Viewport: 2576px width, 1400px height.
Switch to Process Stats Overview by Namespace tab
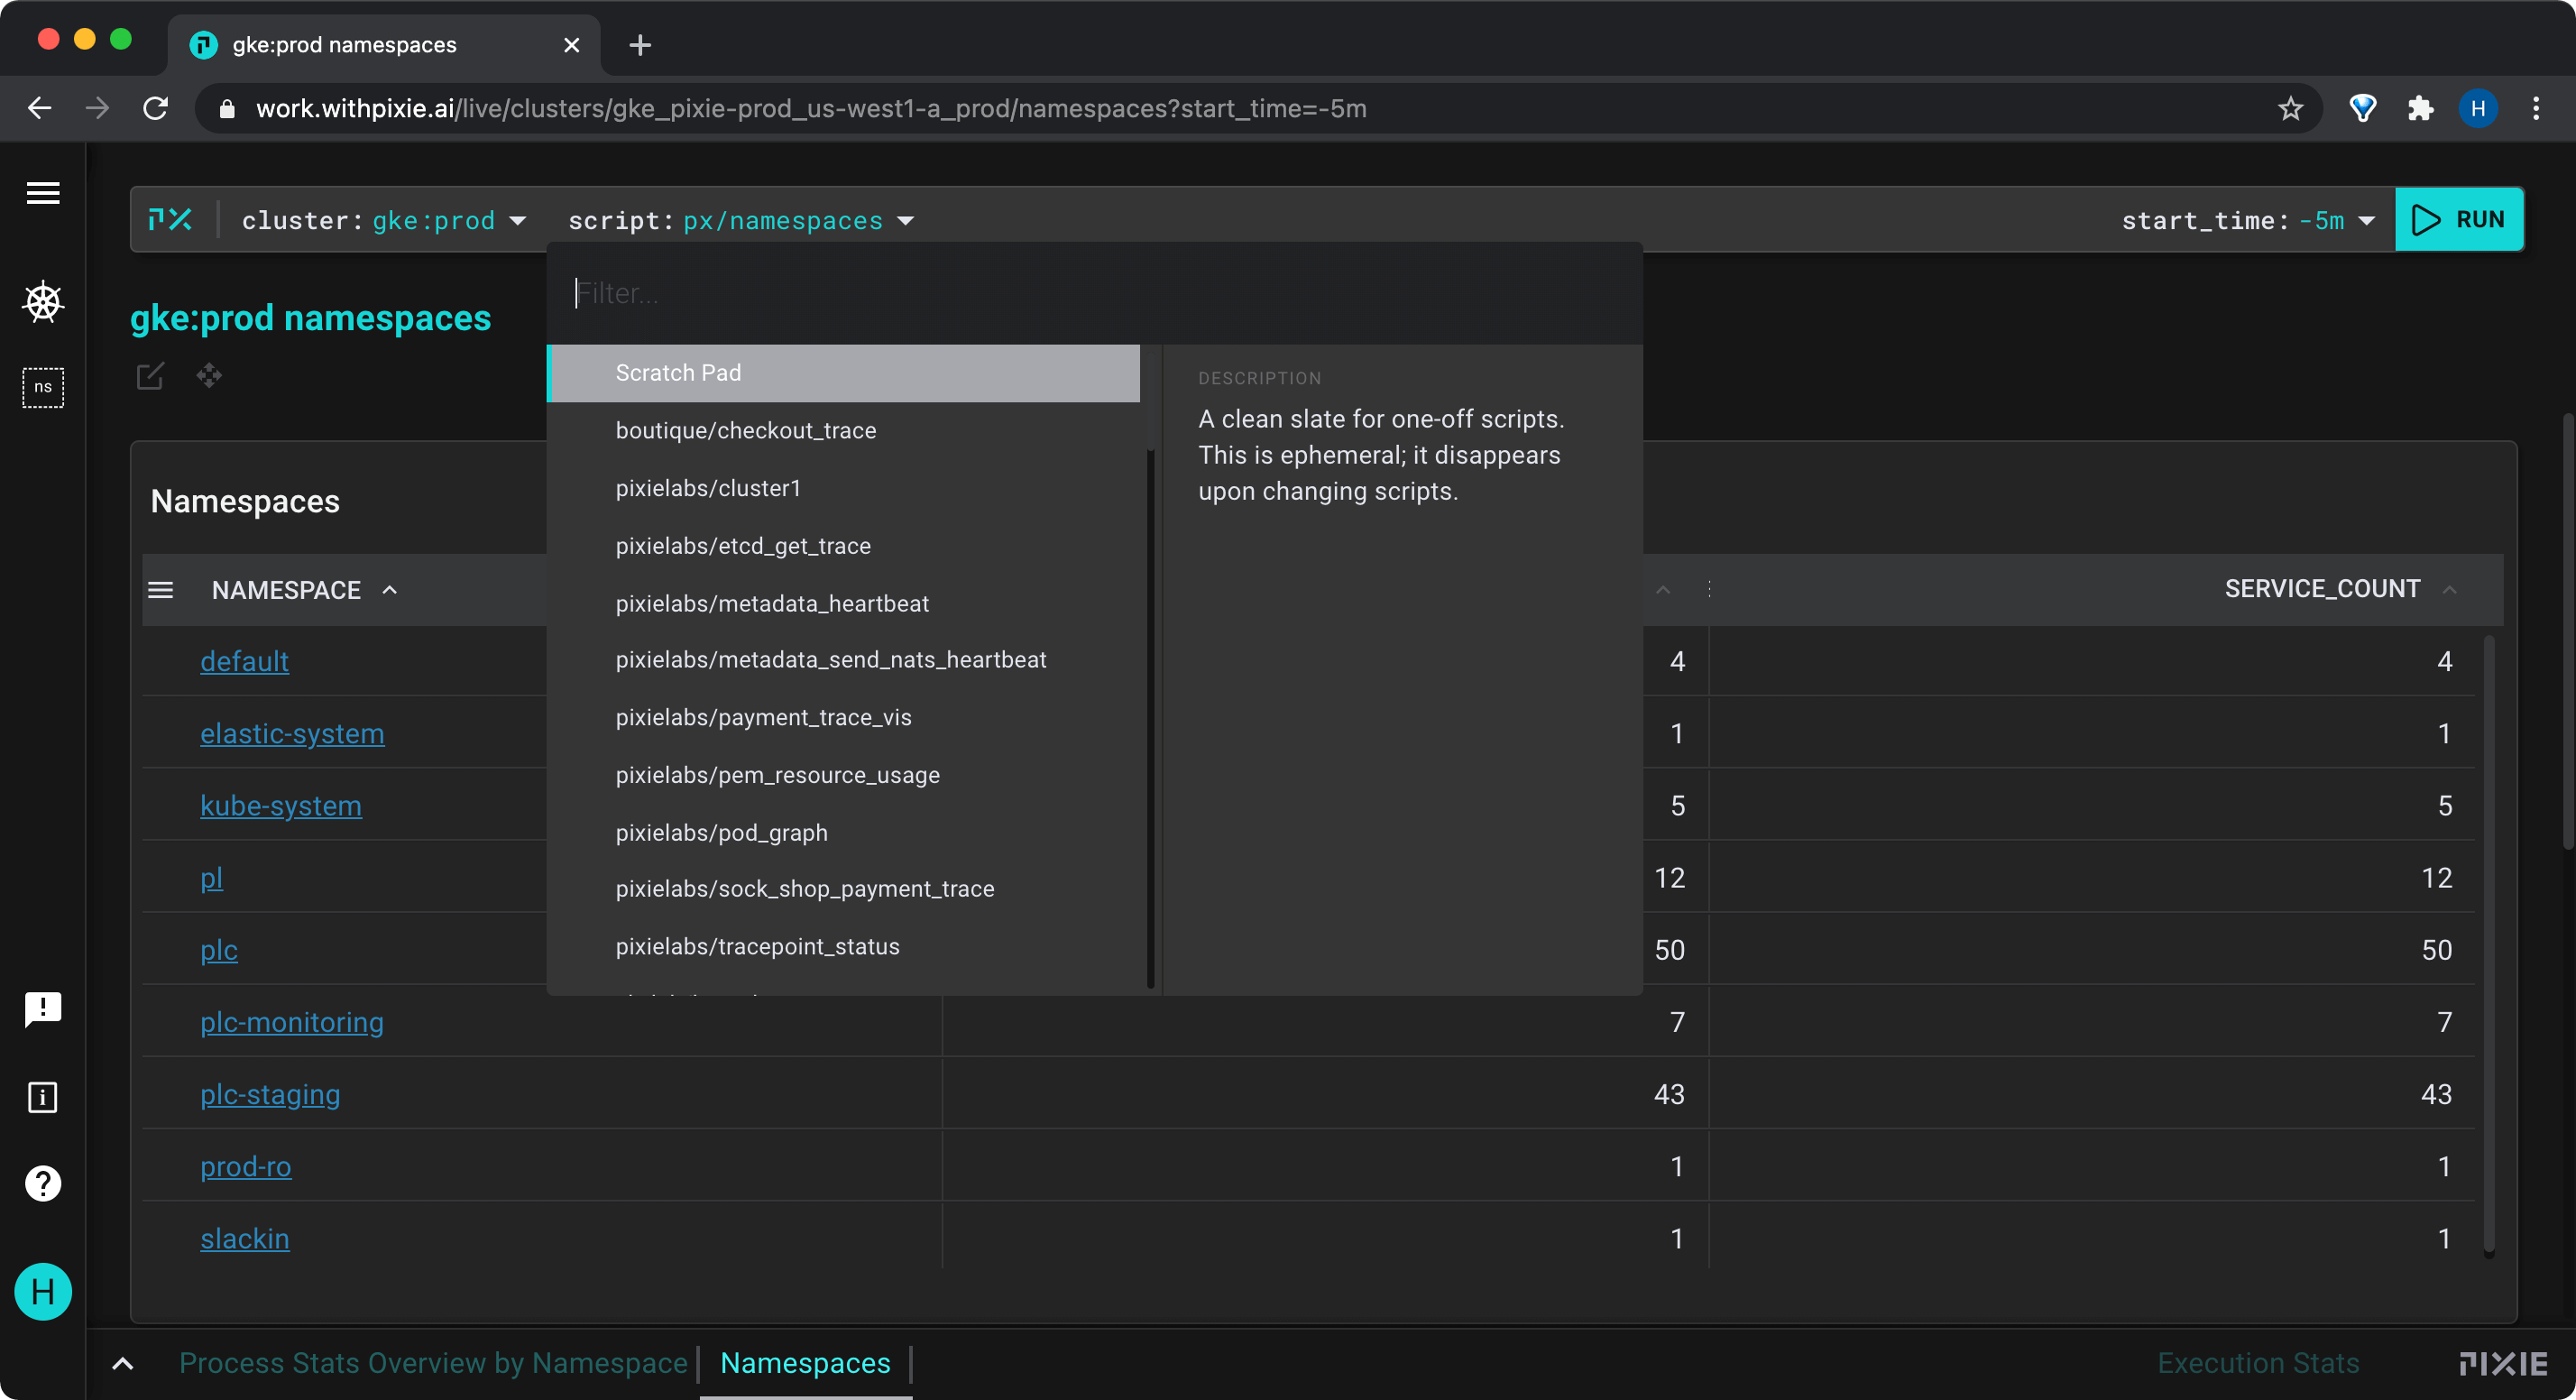click(x=433, y=1363)
